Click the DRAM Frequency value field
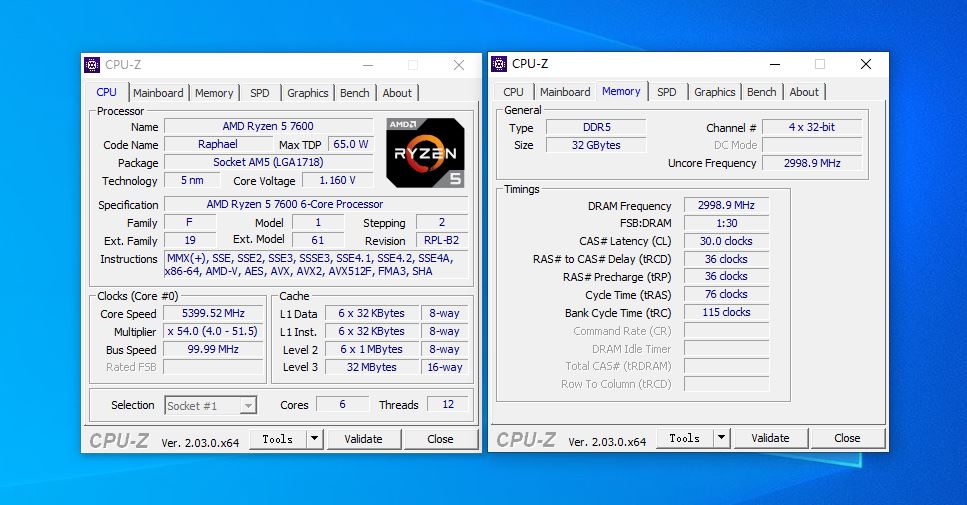Image resolution: width=967 pixels, height=505 pixels. (726, 205)
